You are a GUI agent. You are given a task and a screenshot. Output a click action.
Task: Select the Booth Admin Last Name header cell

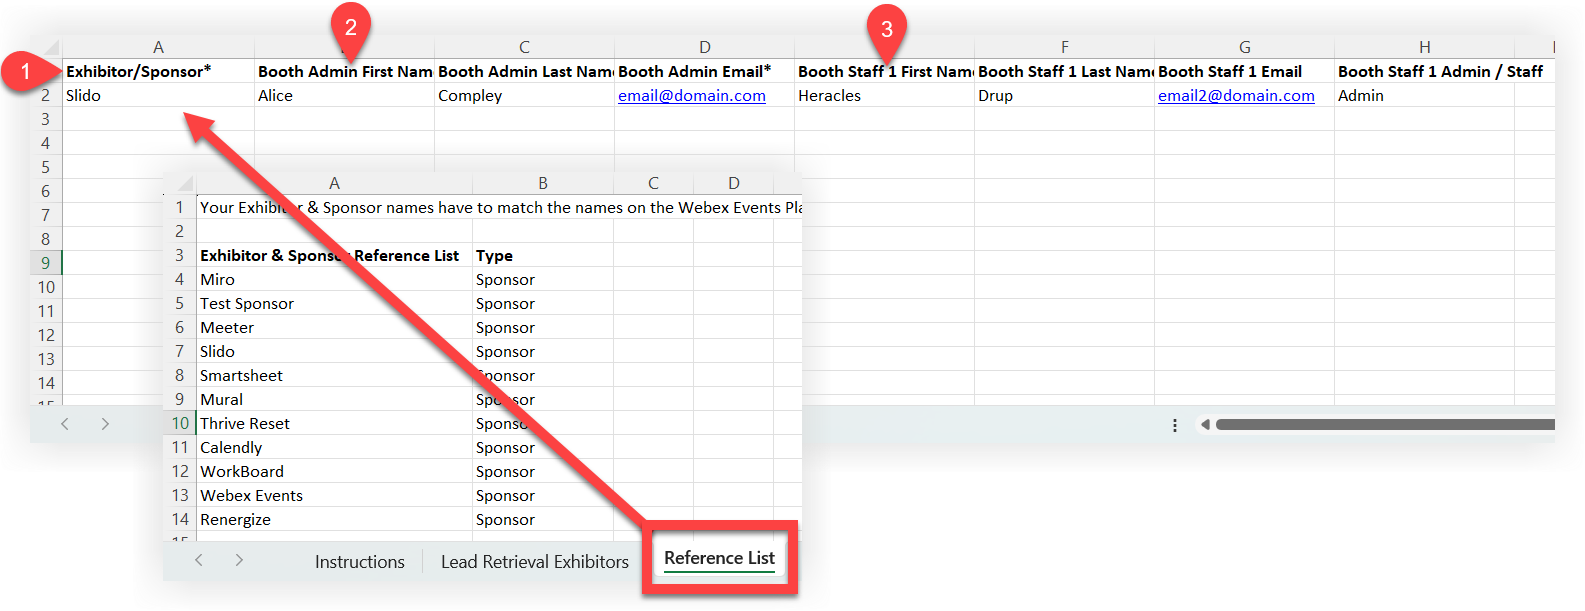pos(524,71)
